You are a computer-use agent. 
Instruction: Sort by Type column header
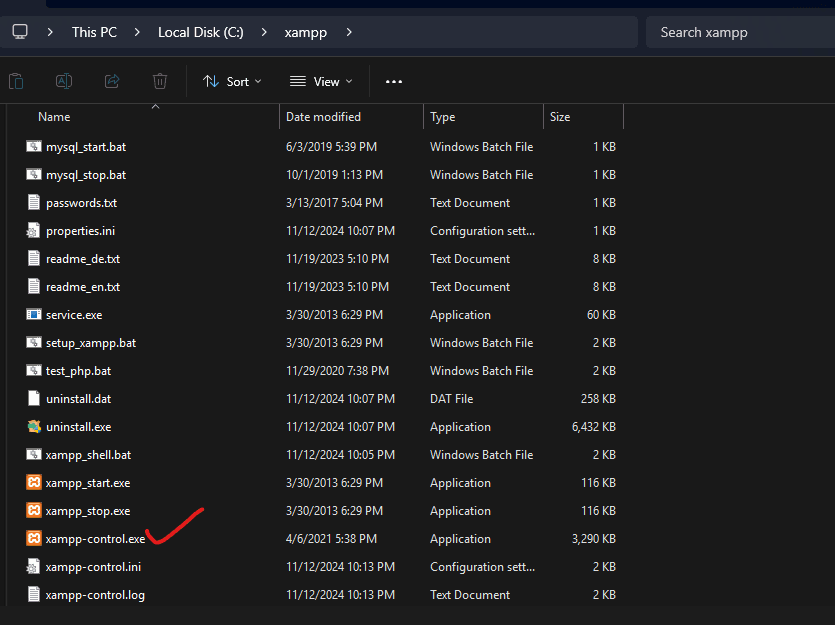click(x=443, y=117)
